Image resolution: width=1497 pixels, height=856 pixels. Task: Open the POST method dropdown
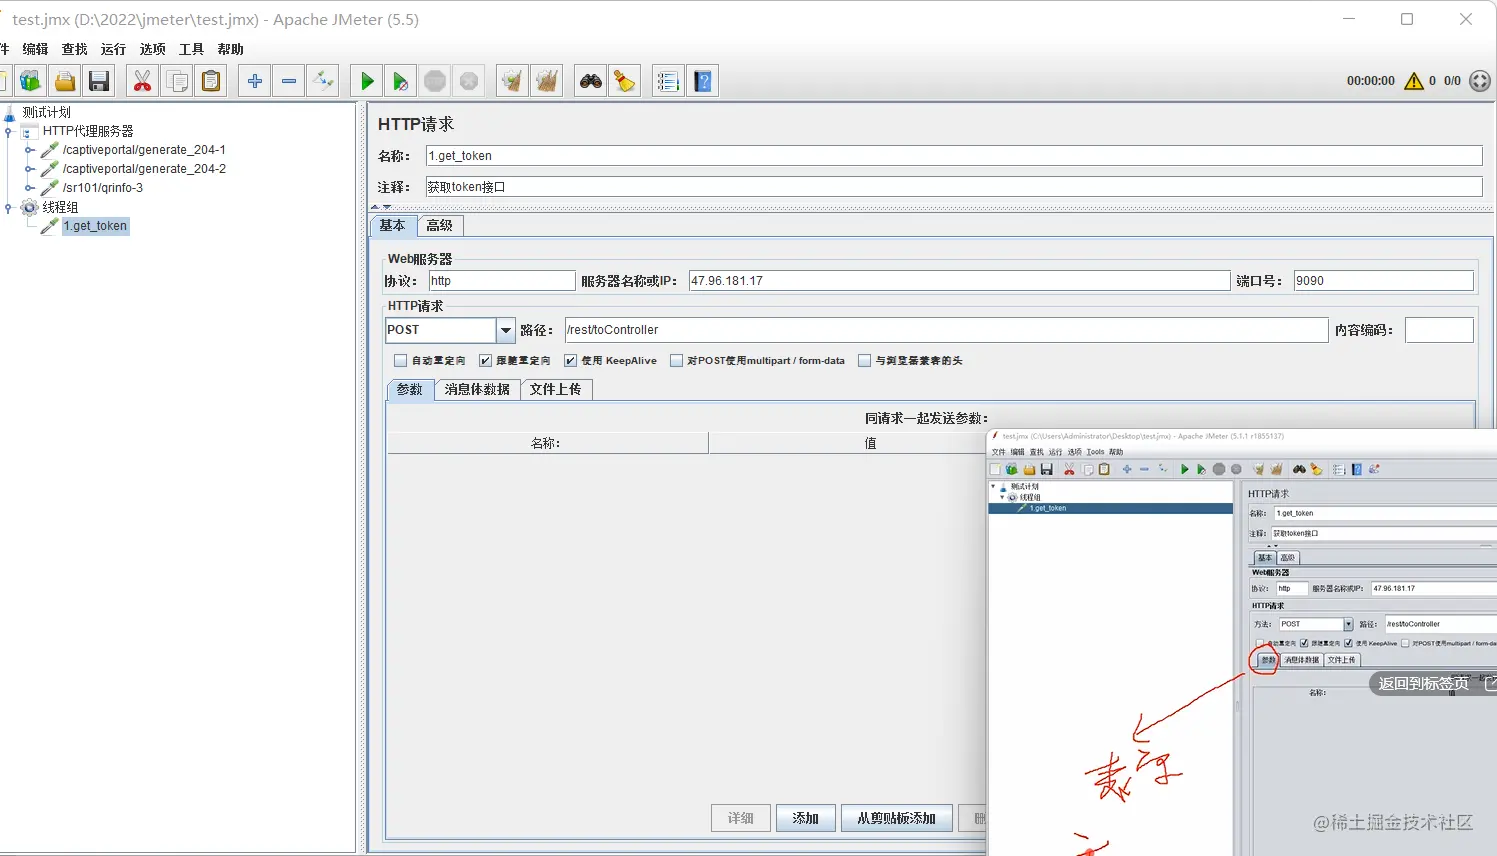coord(506,330)
